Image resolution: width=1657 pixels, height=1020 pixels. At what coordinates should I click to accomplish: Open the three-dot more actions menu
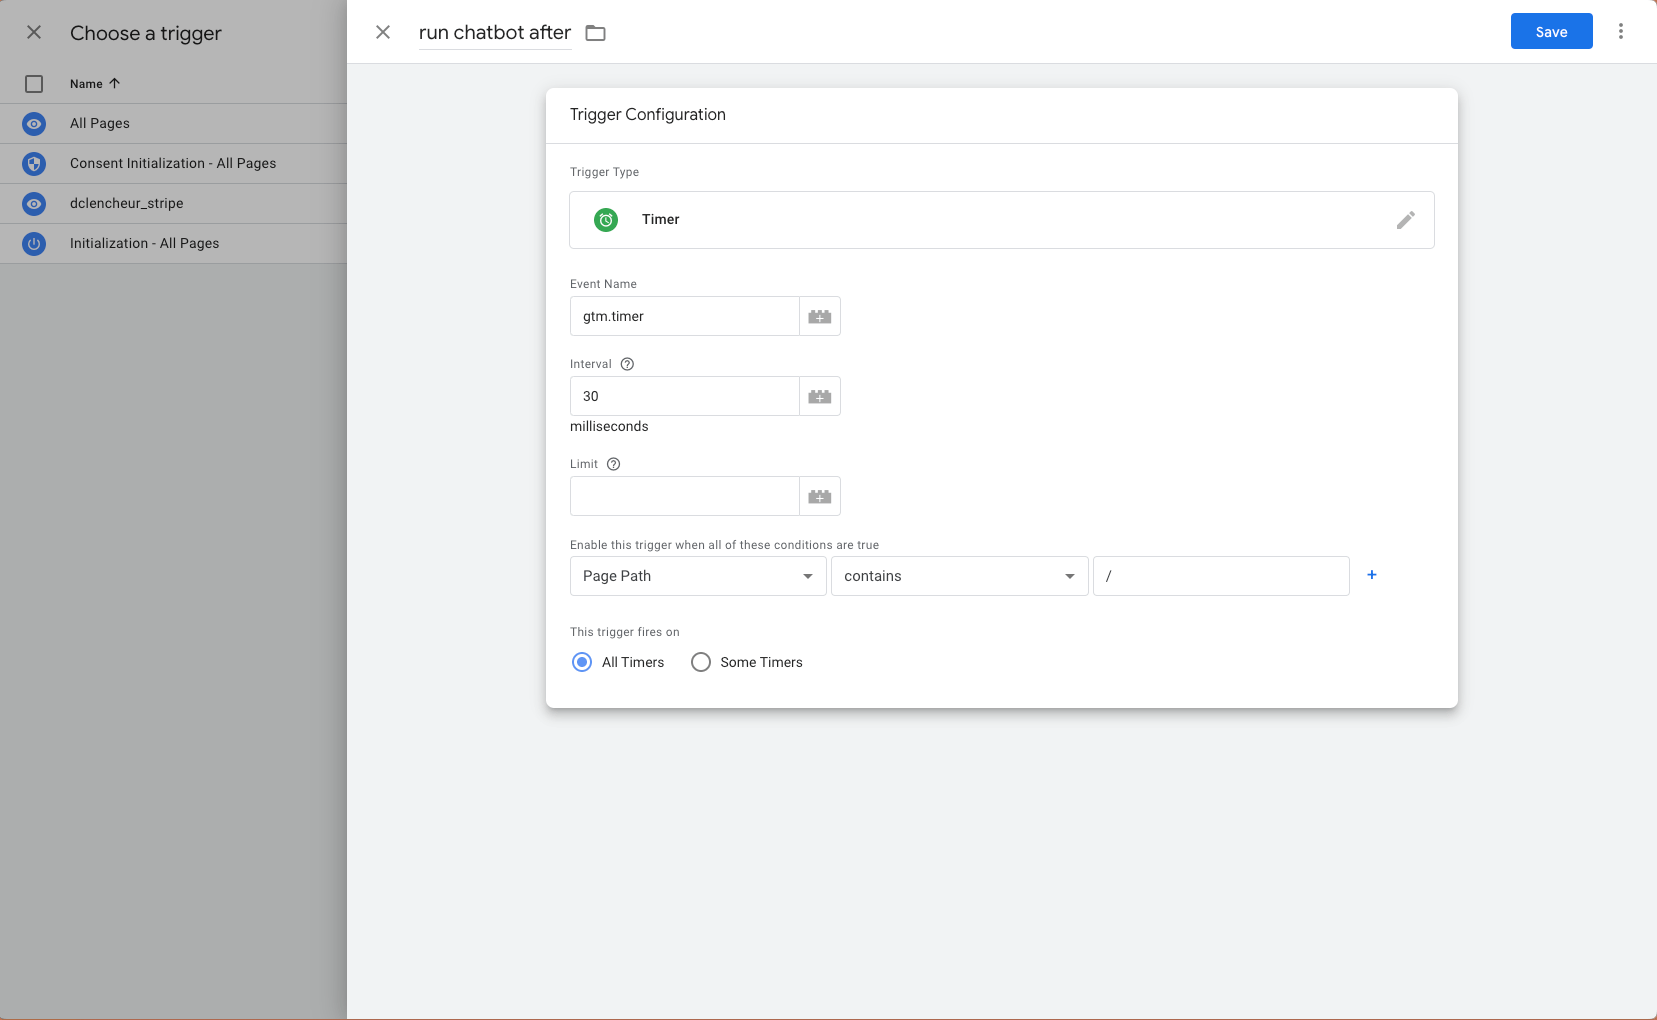click(x=1620, y=32)
